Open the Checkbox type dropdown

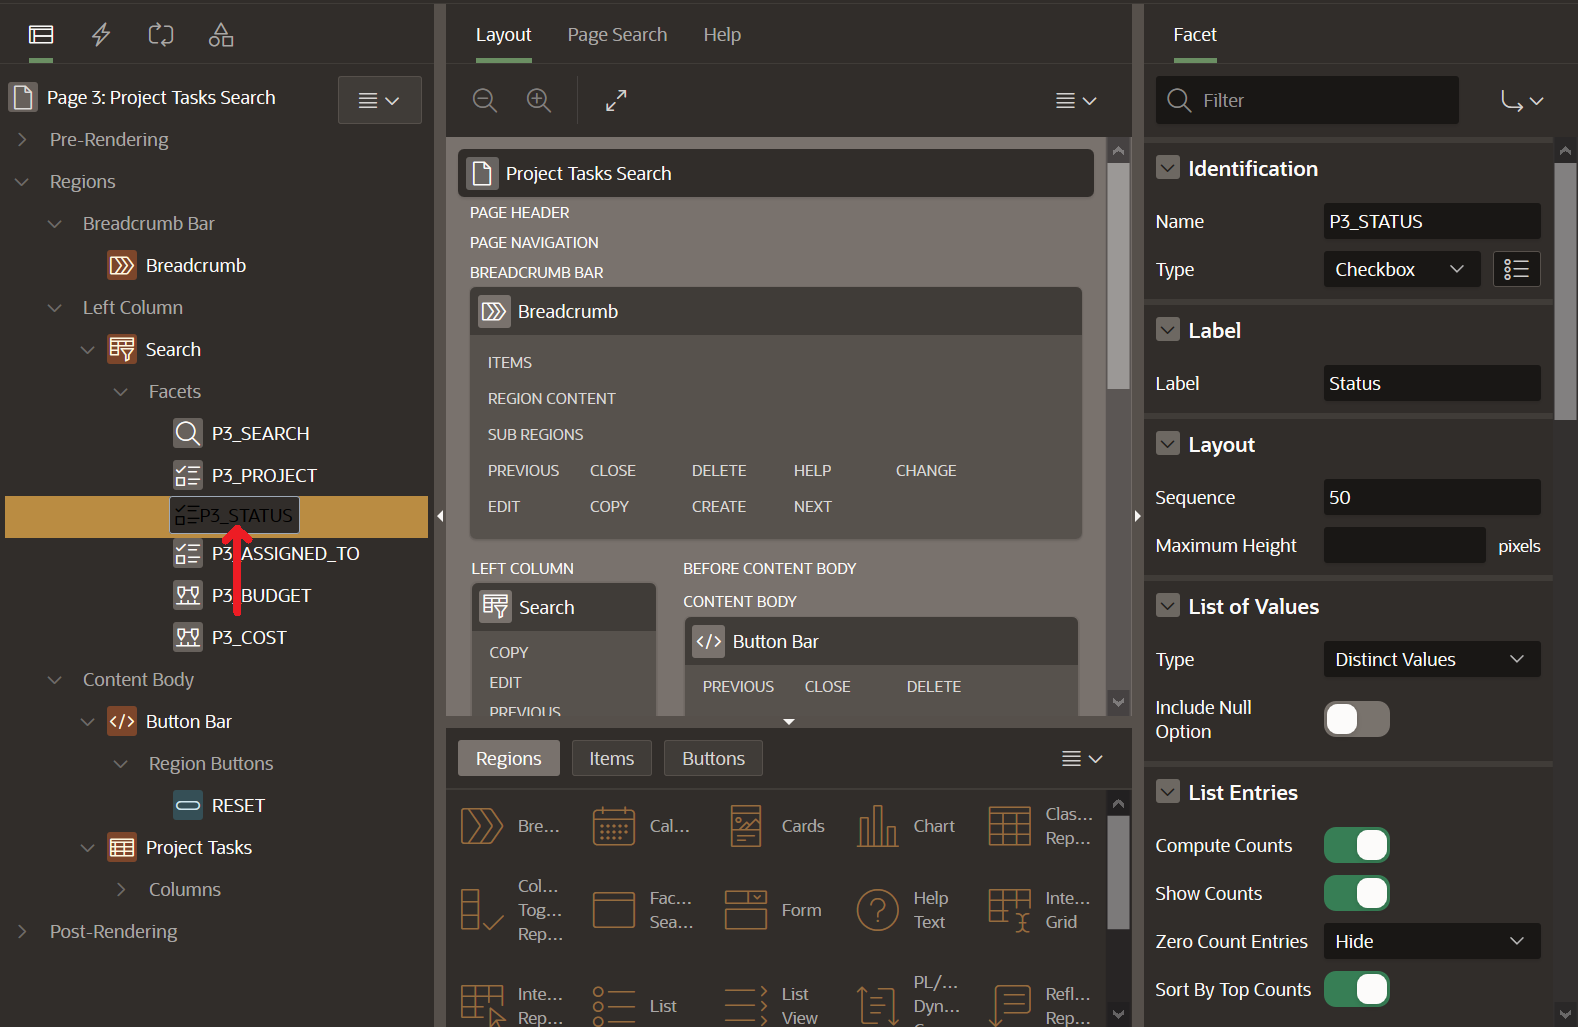tap(1400, 269)
